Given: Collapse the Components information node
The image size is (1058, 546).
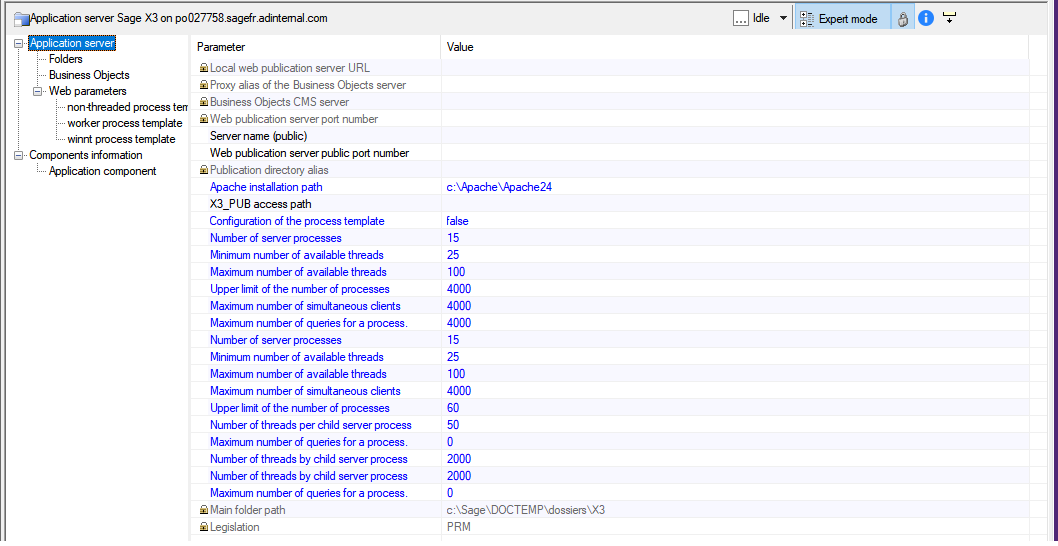Looking at the screenshot, I should tap(19, 155).
